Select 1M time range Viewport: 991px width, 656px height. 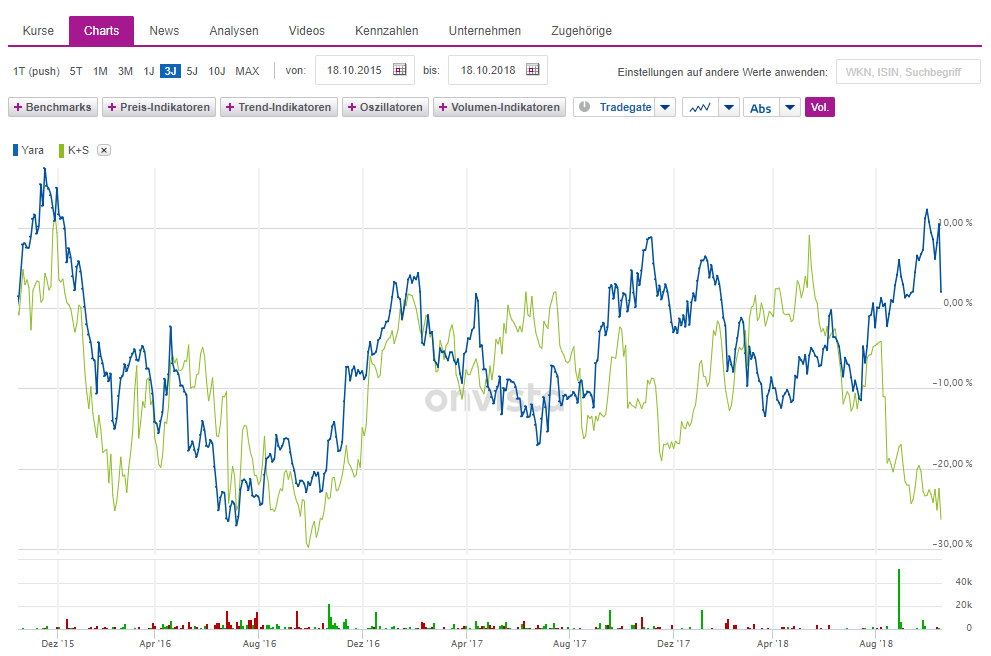click(100, 71)
